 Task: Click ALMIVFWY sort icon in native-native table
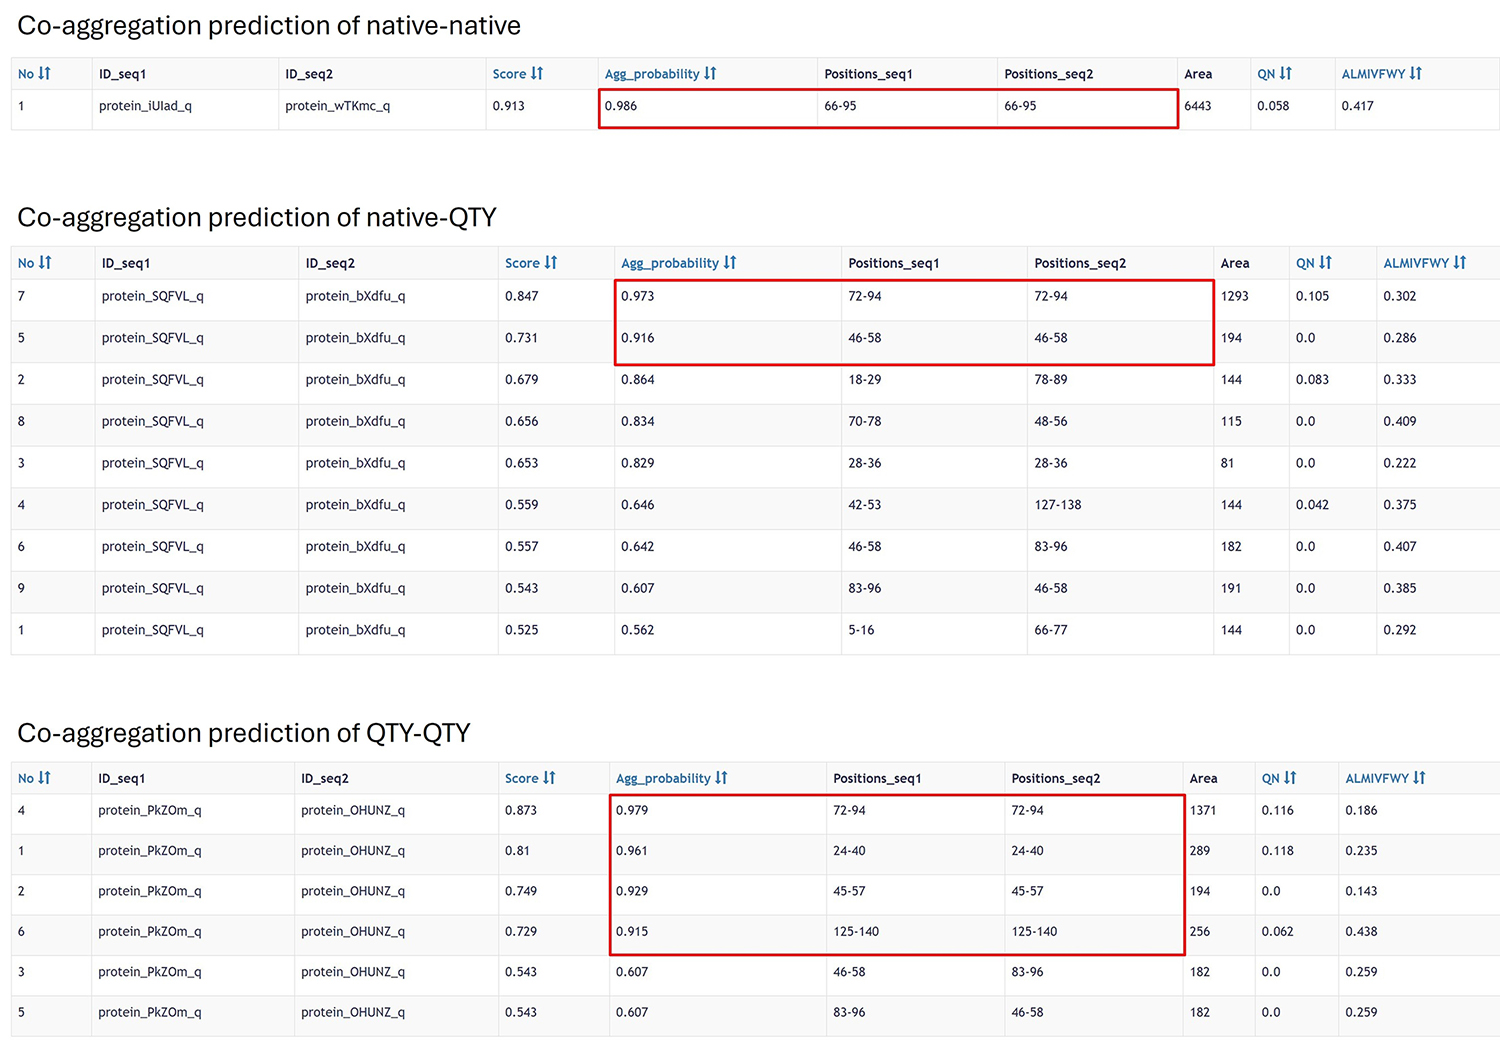(x=1415, y=74)
